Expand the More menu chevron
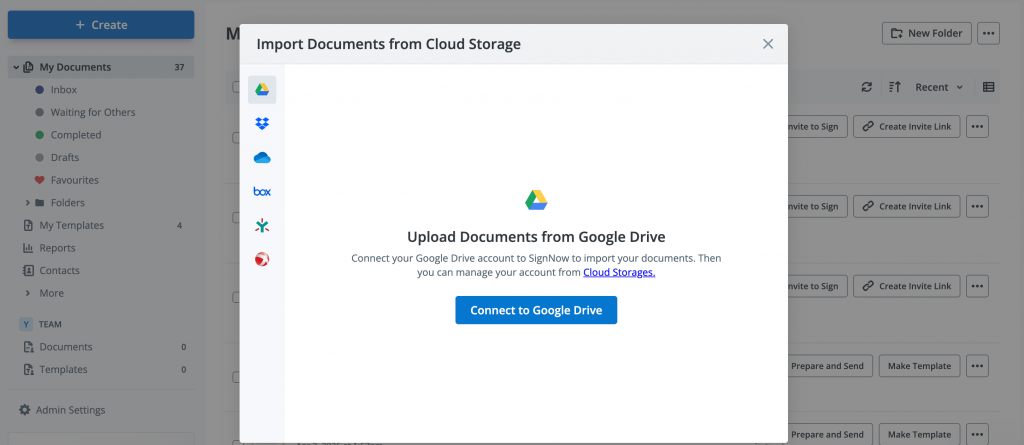Screen dimensions: 1024x445 pos(27,293)
